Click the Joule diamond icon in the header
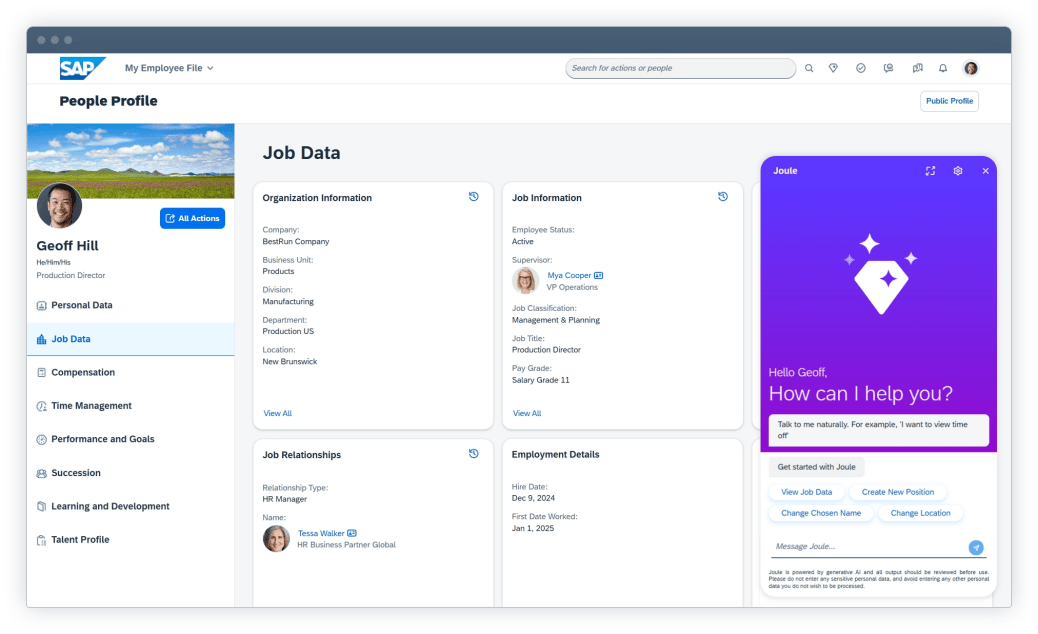This screenshot has width=1038, height=634. tap(833, 68)
